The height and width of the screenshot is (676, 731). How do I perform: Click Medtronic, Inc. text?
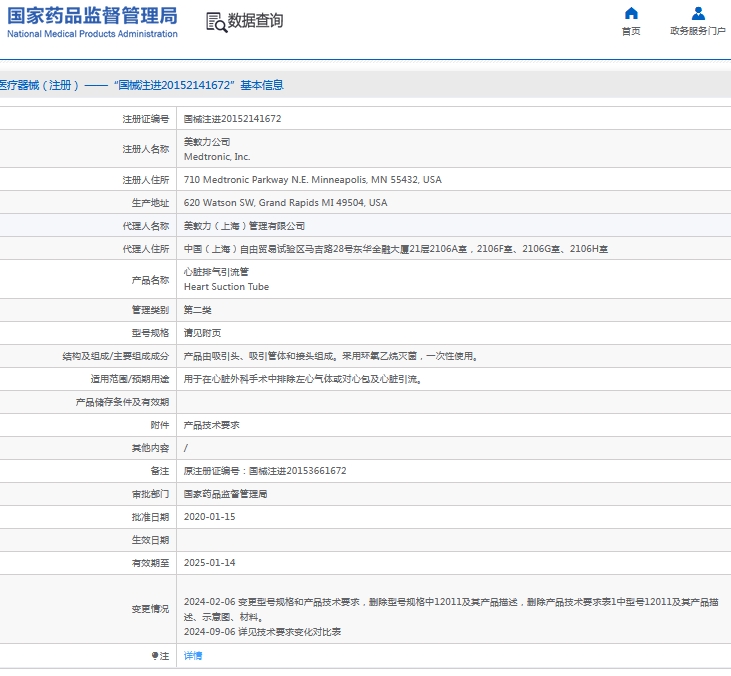pos(217,157)
